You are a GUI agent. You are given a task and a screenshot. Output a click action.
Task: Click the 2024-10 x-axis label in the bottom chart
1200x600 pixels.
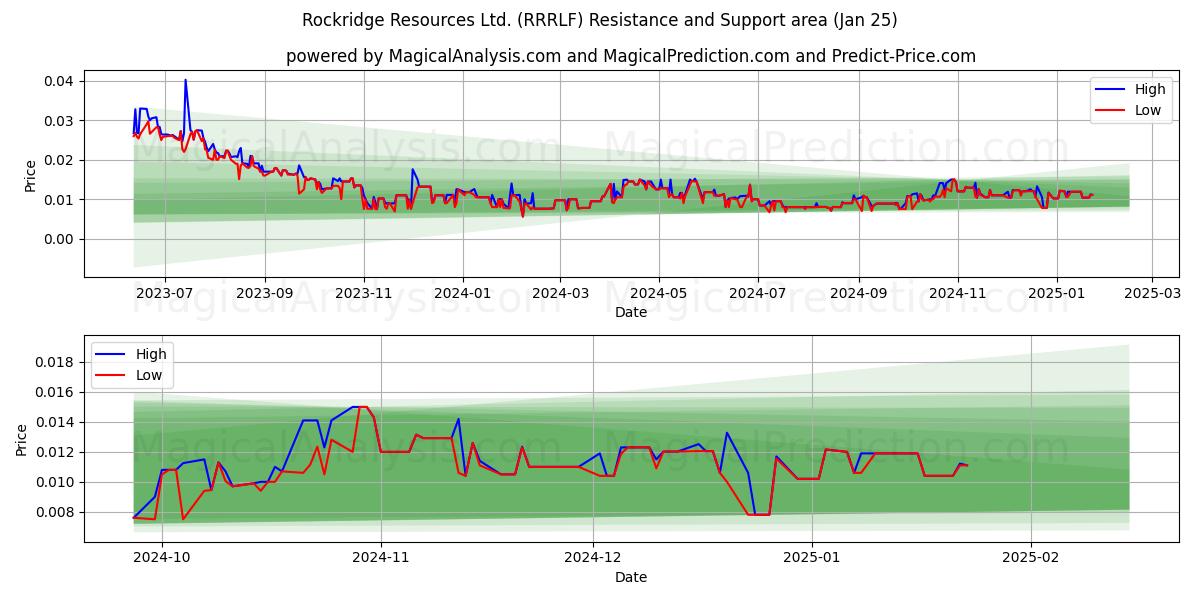[162, 560]
